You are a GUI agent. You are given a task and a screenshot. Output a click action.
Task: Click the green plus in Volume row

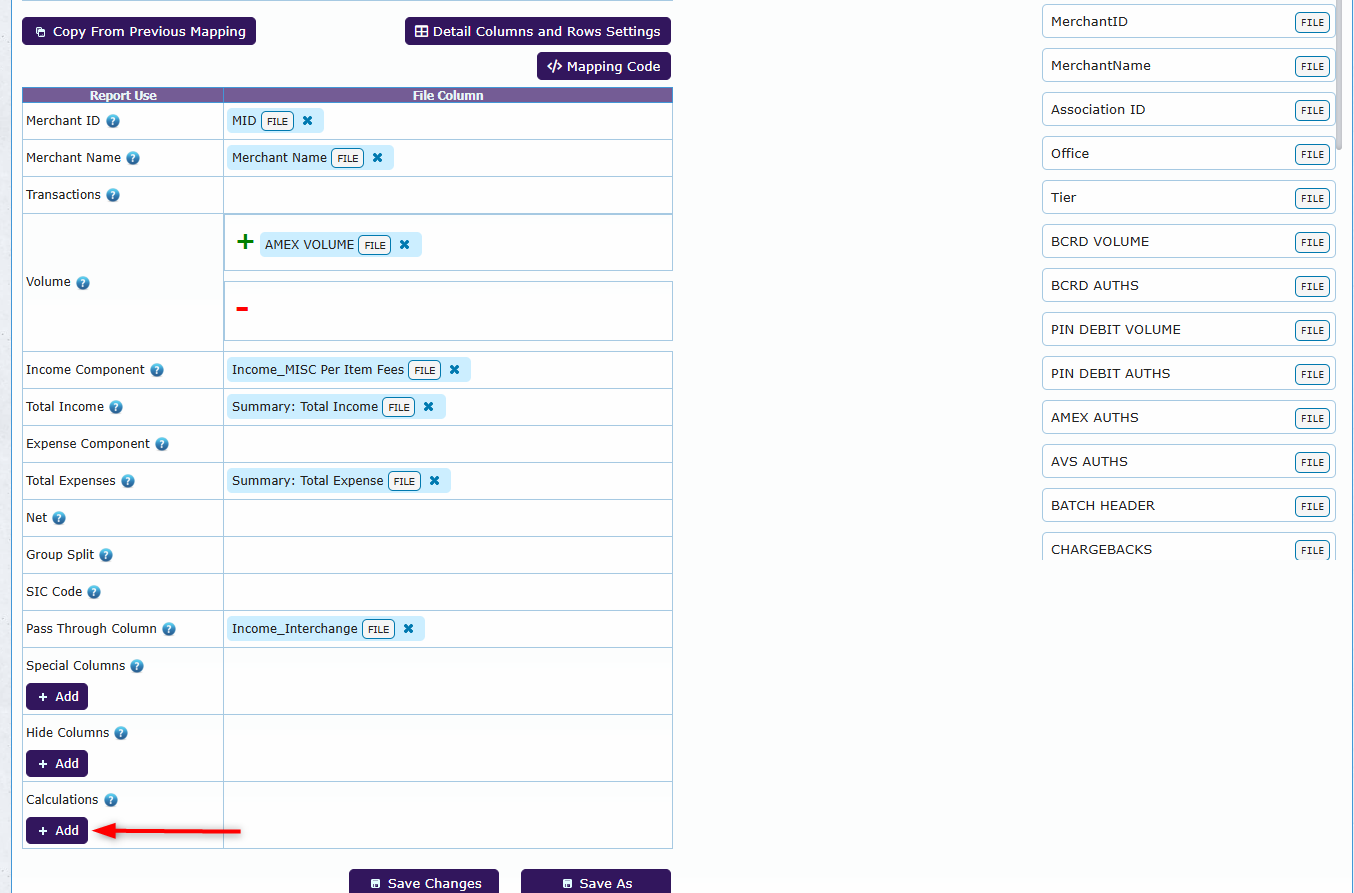[x=245, y=242]
